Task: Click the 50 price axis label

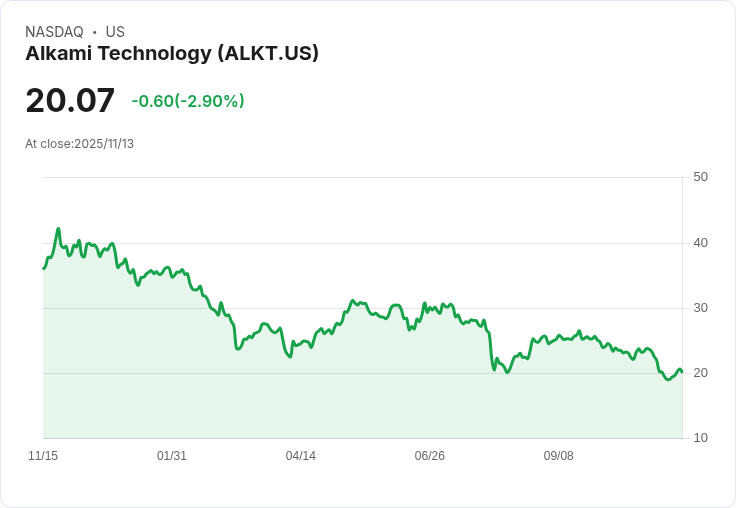Action: (700, 177)
